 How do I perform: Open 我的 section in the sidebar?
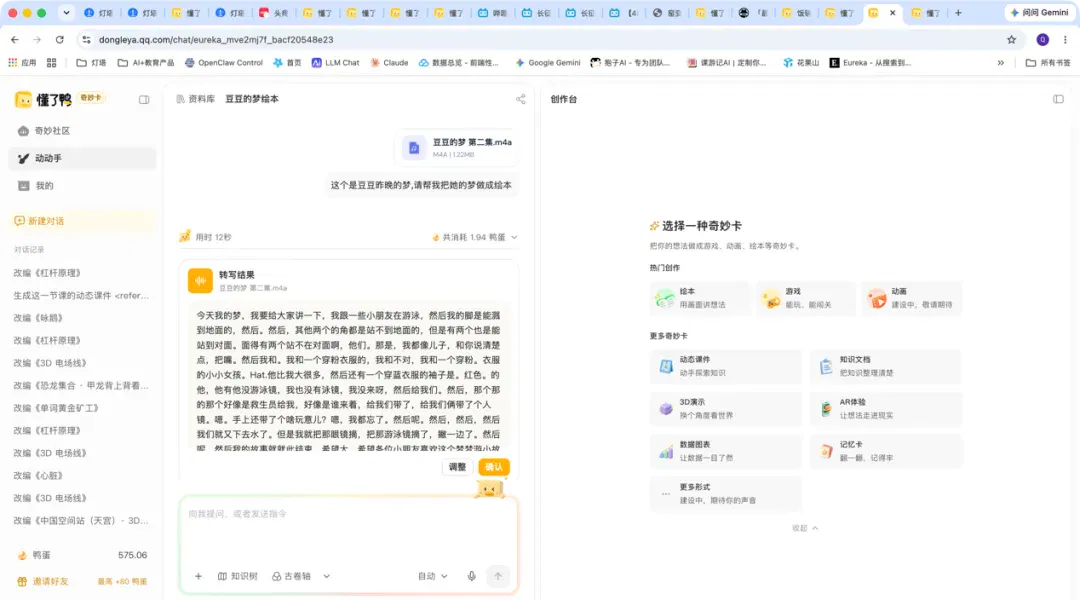[x=82, y=186]
